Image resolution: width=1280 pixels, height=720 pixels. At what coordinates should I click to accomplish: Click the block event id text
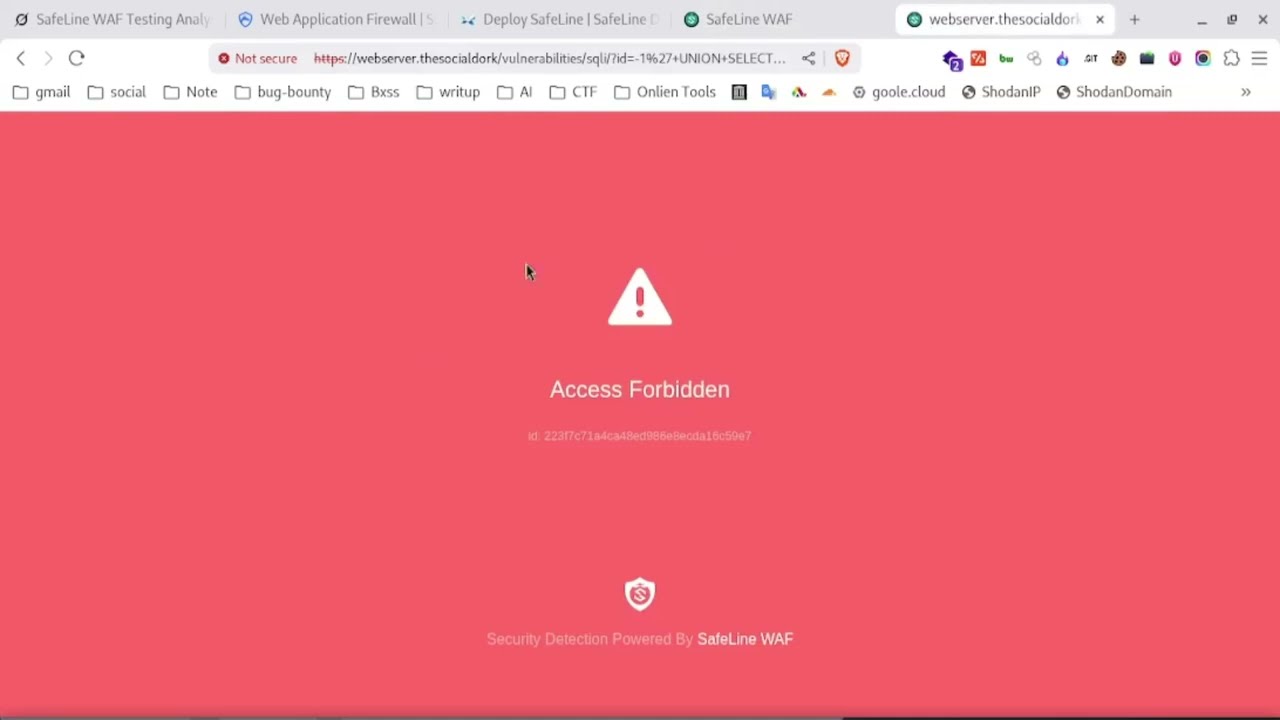click(x=640, y=436)
